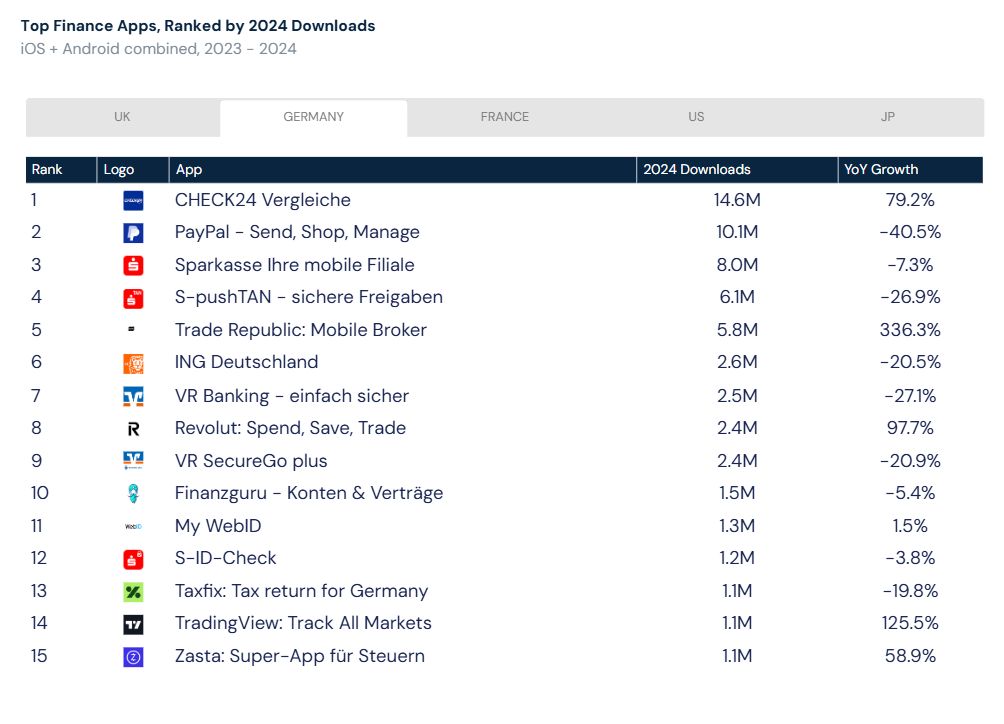Click Finanzguru – Konten & Verträge
Image resolution: width=1004 pixels, height=724 pixels.
pyautogui.click(x=309, y=494)
